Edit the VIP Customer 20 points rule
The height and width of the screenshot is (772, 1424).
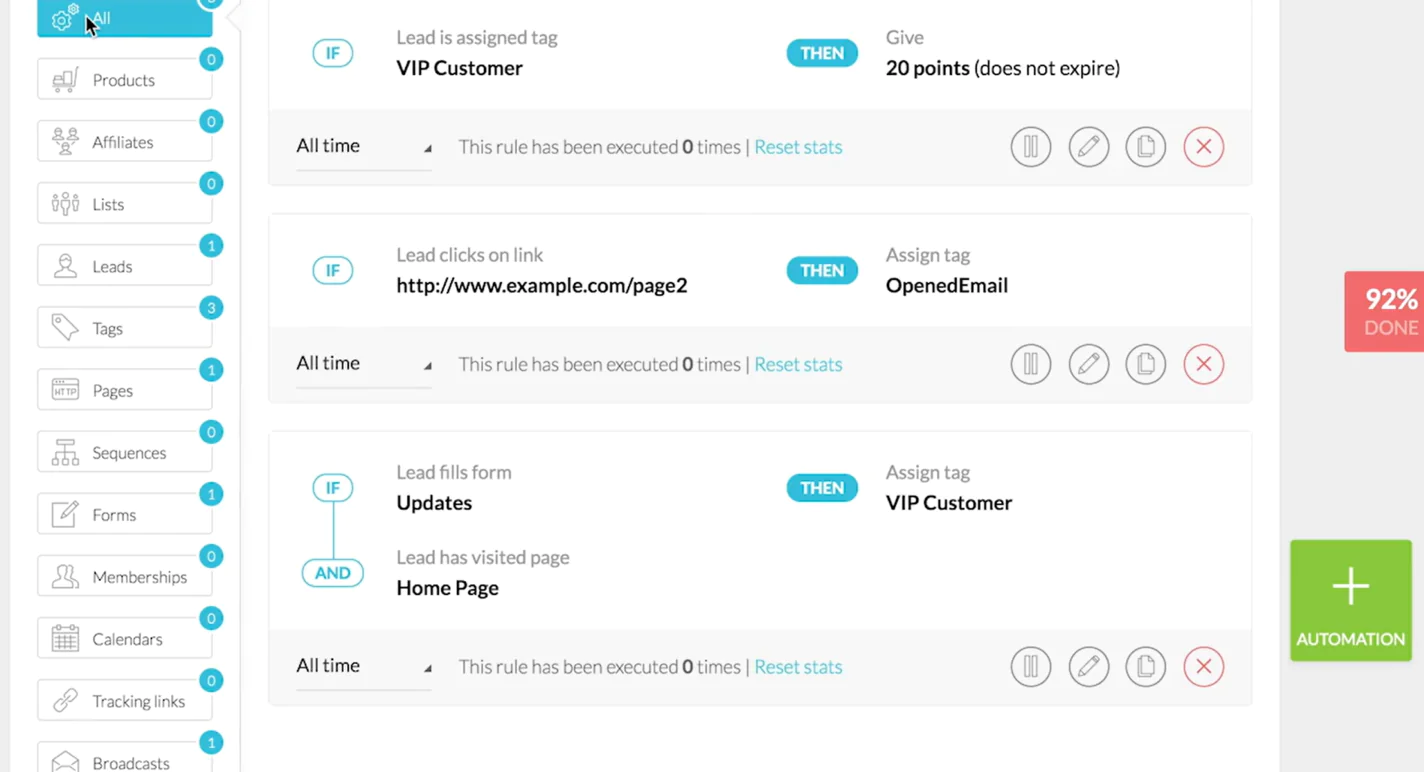(1088, 147)
